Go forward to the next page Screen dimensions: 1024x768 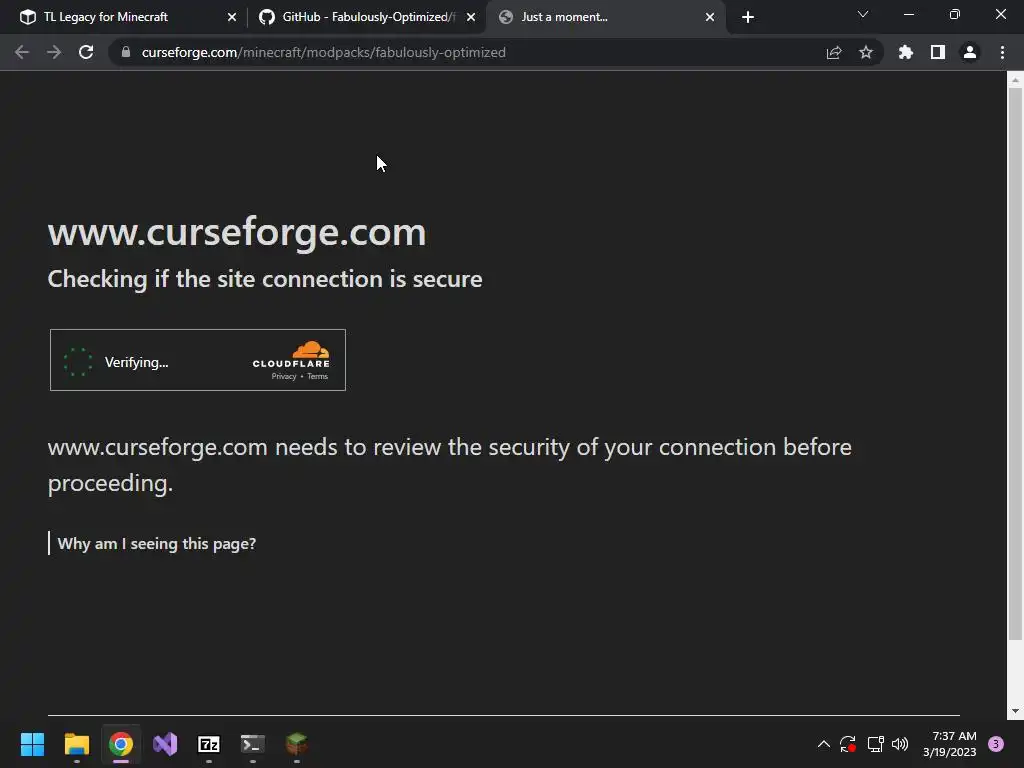click(54, 52)
